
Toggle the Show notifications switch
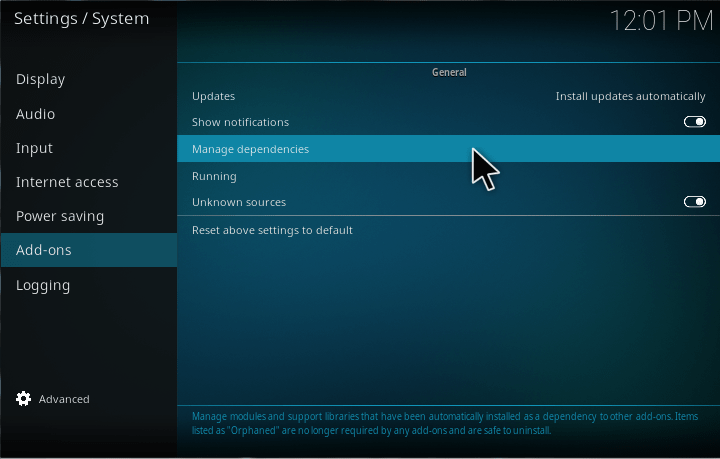pos(694,122)
